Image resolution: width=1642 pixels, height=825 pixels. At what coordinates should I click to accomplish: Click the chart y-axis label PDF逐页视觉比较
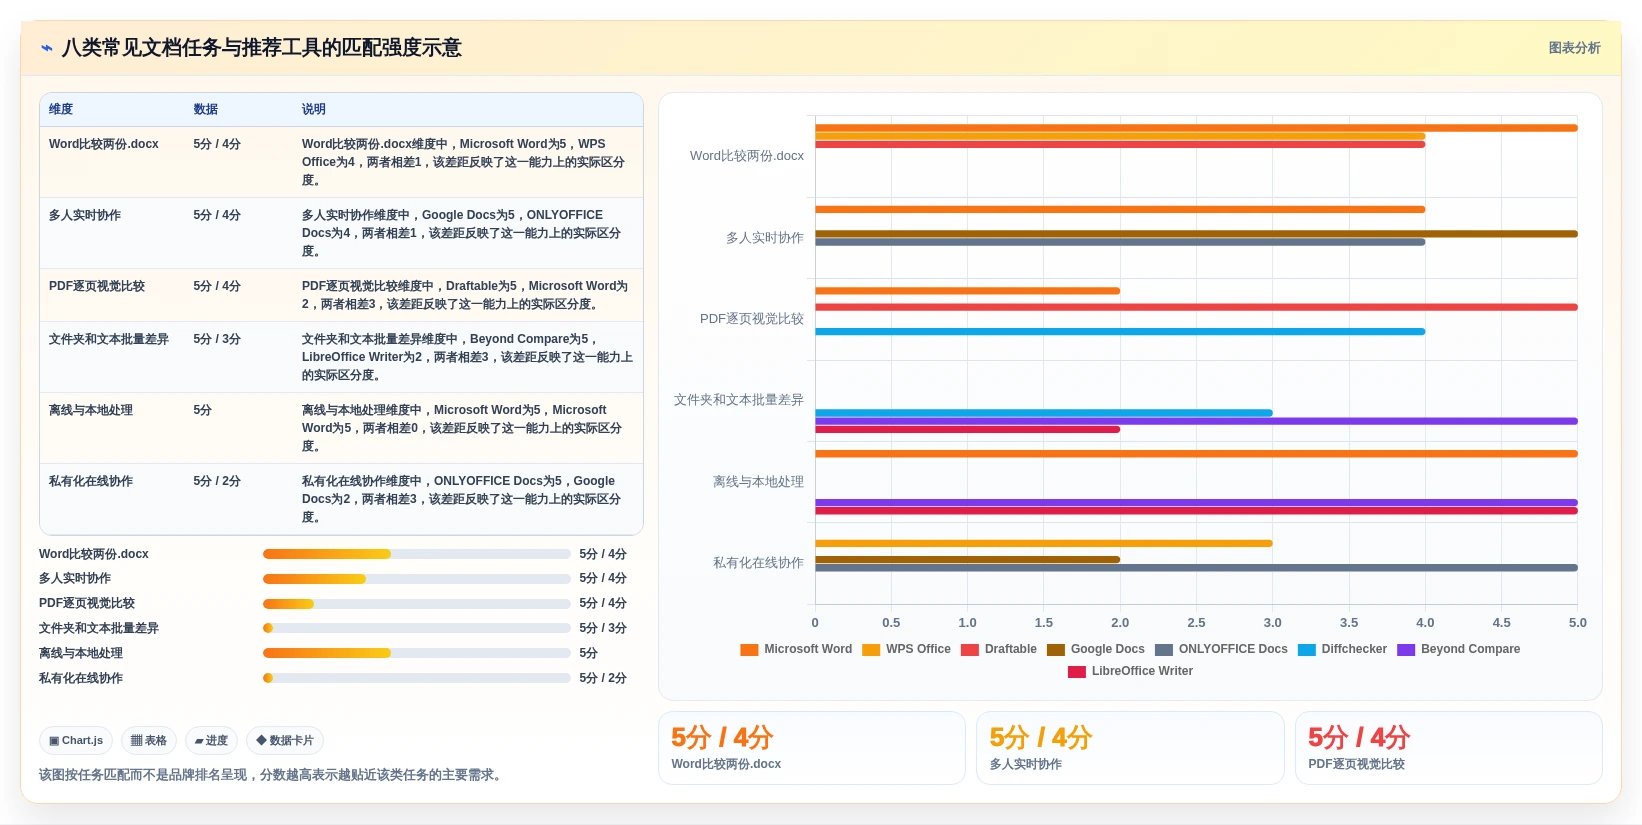pos(752,319)
